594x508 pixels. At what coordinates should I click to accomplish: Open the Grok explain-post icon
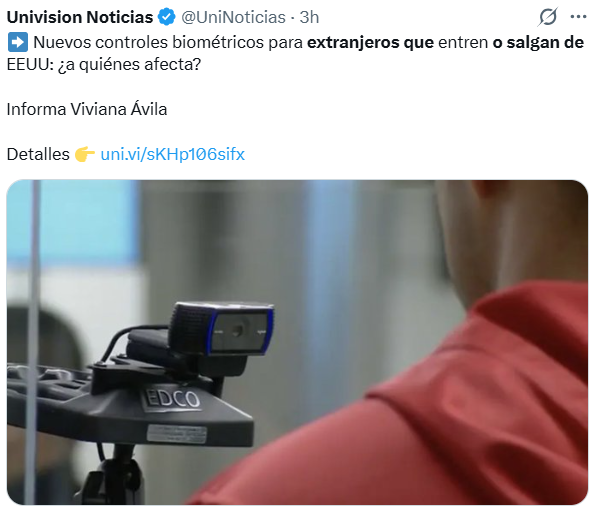point(547,17)
